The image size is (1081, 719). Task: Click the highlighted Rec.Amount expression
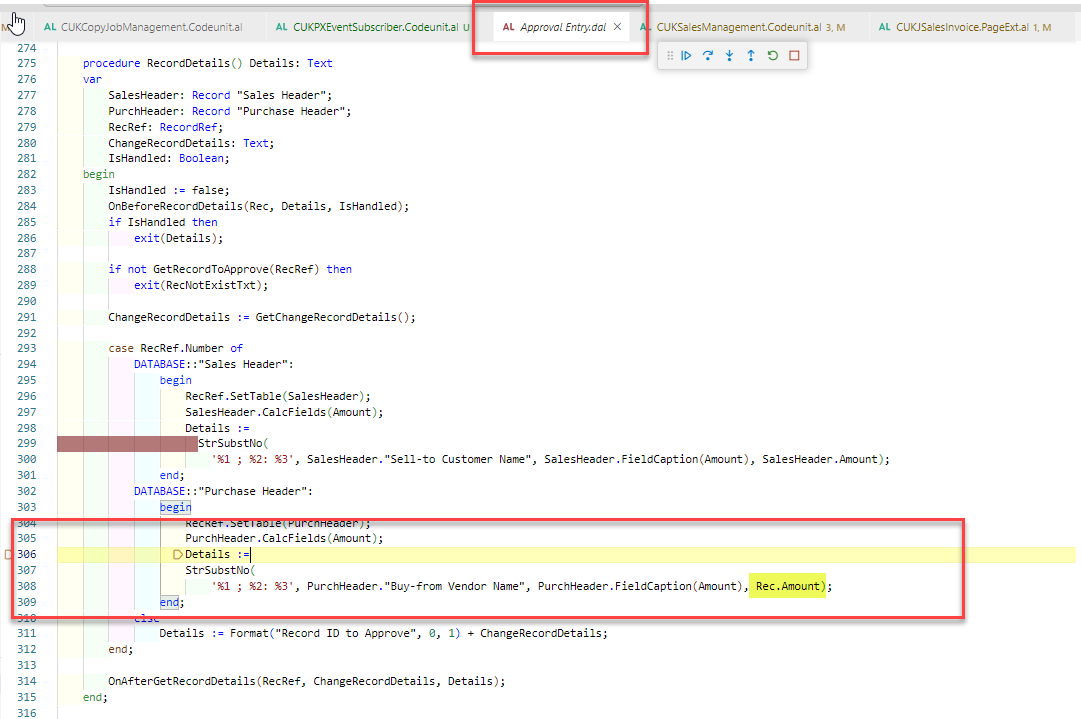[787, 585]
